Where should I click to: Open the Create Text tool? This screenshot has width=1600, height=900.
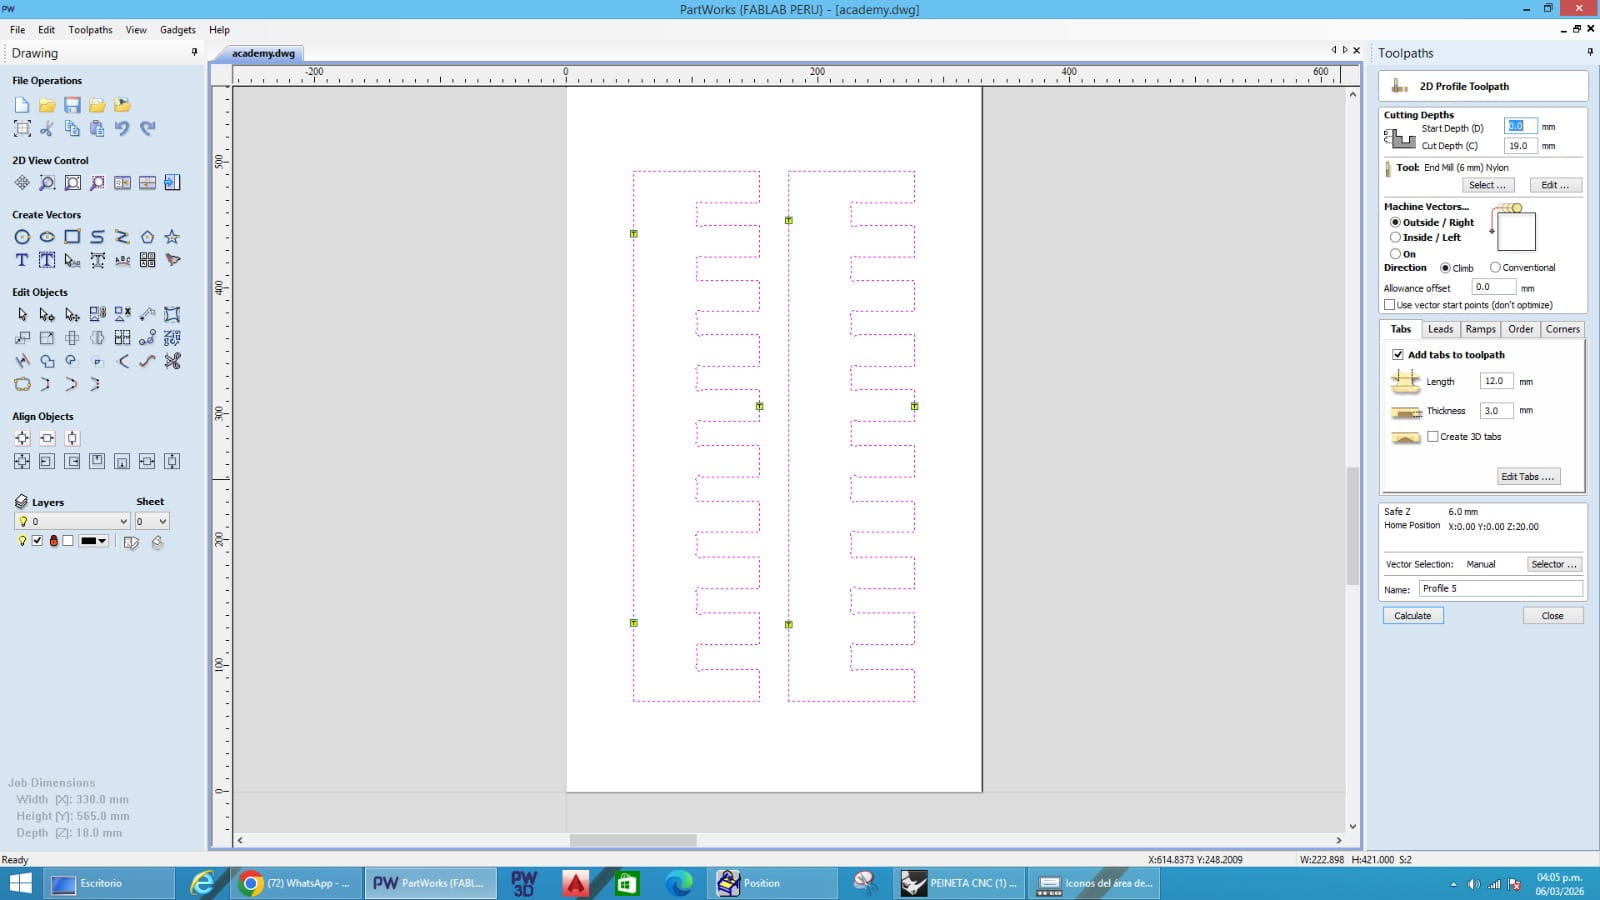(20, 260)
